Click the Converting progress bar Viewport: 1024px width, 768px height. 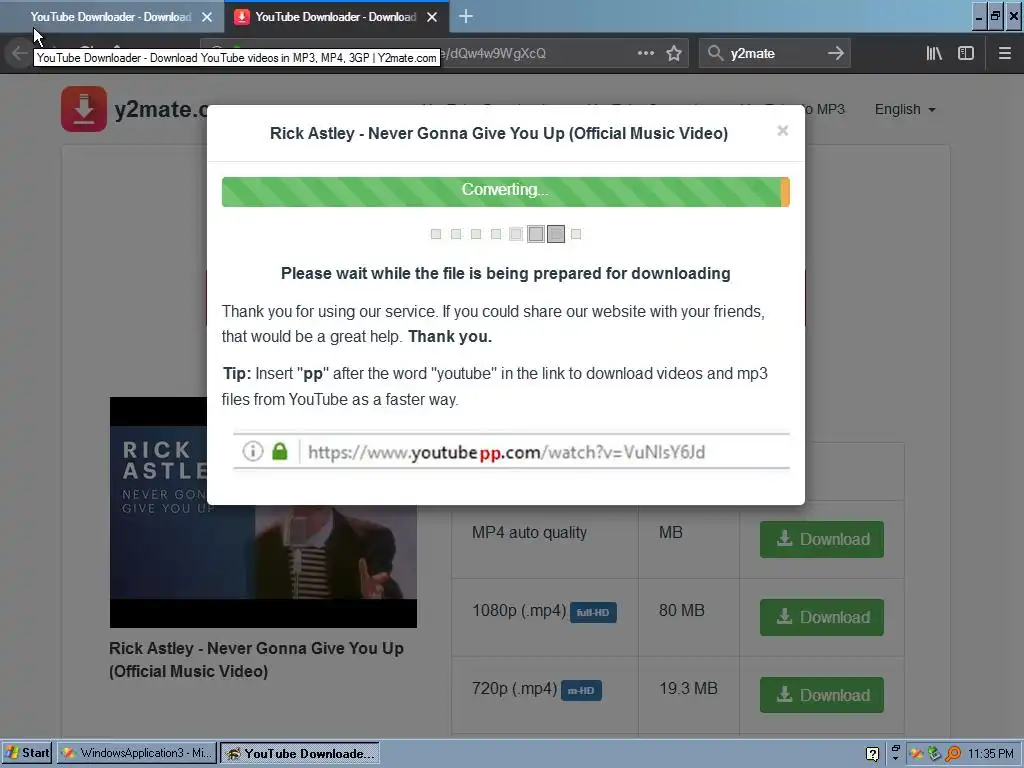tap(505, 191)
